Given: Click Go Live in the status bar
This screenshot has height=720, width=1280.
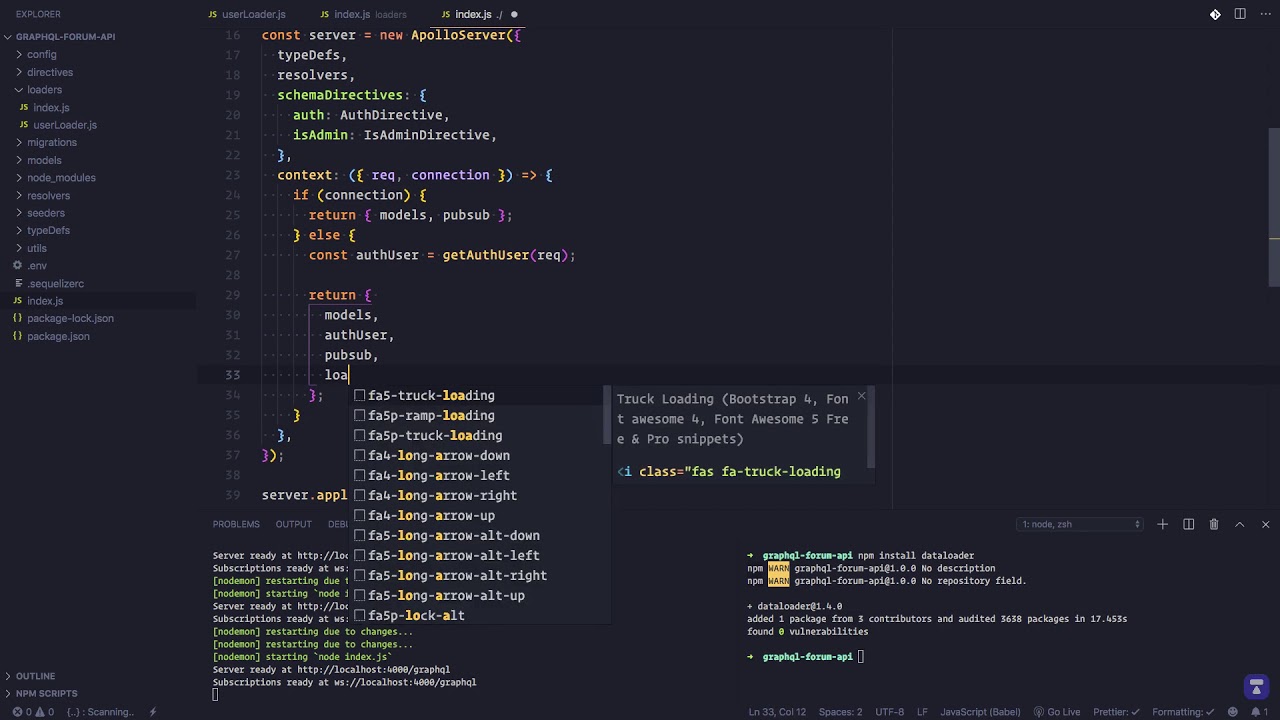Looking at the screenshot, I should (x=1057, y=712).
